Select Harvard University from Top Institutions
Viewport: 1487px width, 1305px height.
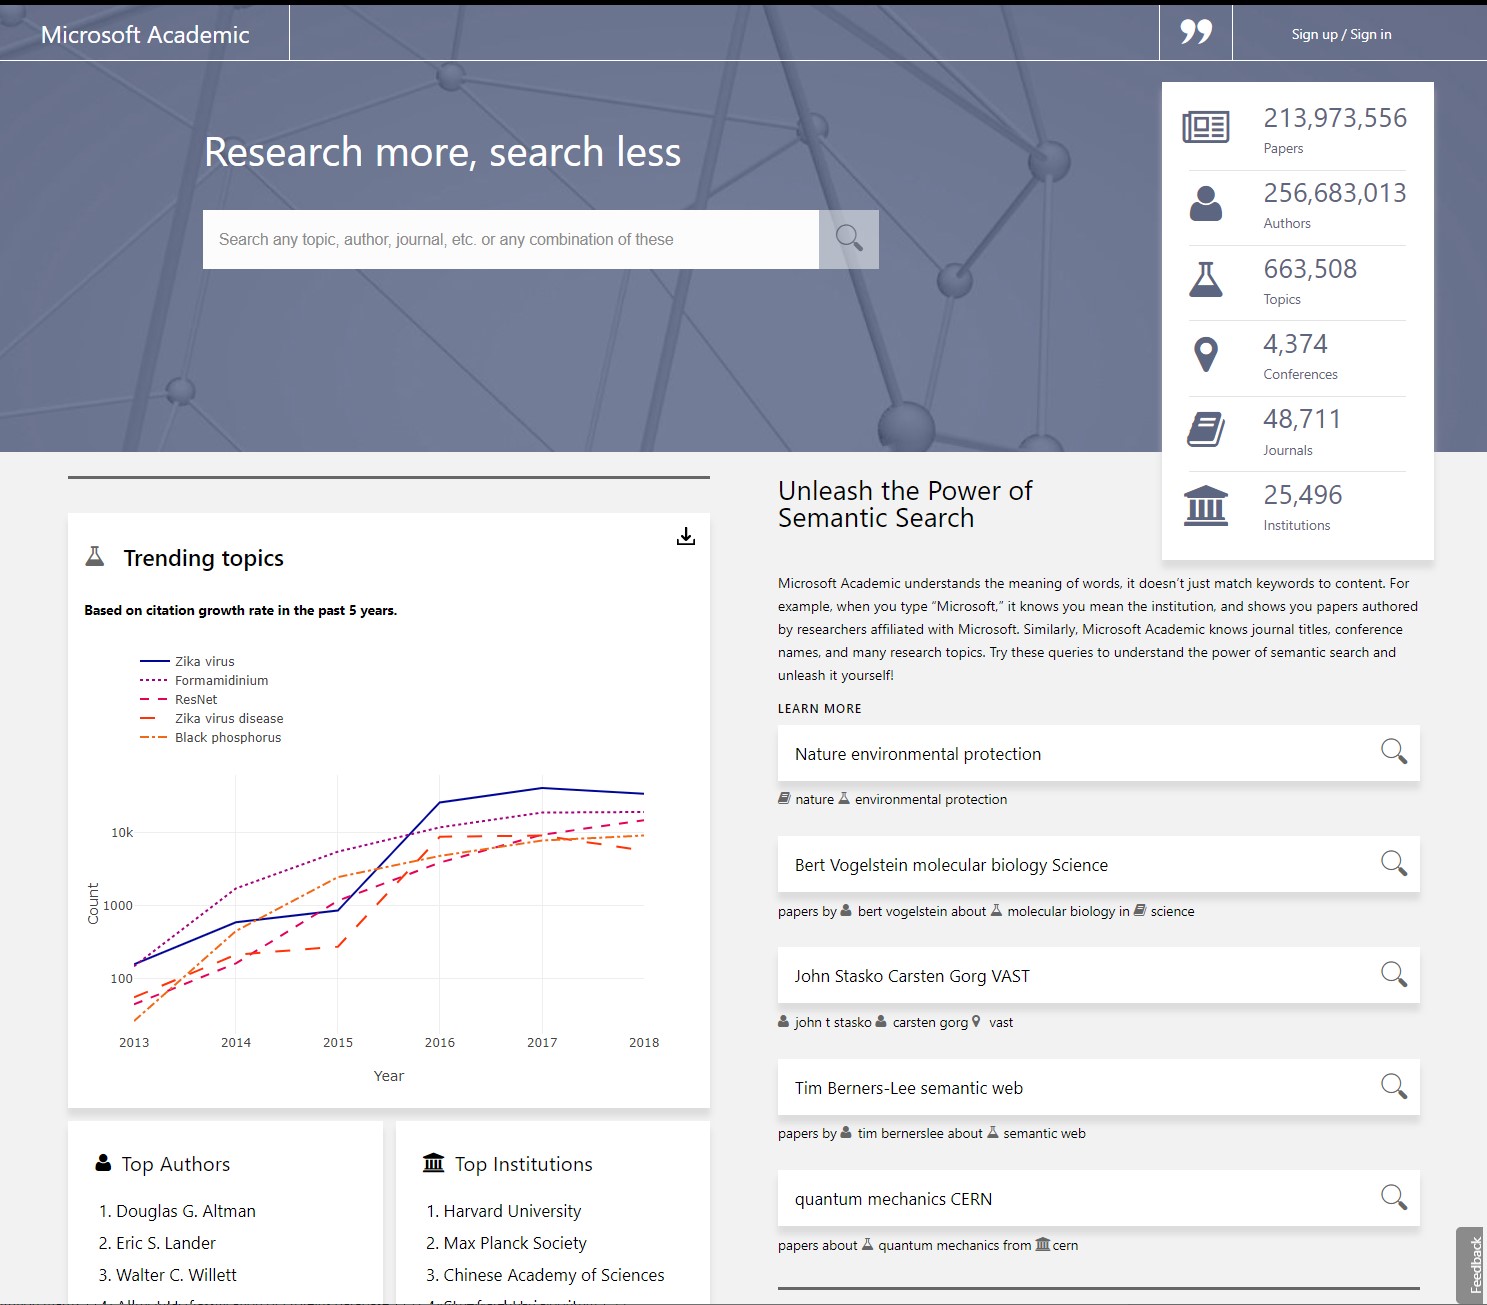(512, 1211)
